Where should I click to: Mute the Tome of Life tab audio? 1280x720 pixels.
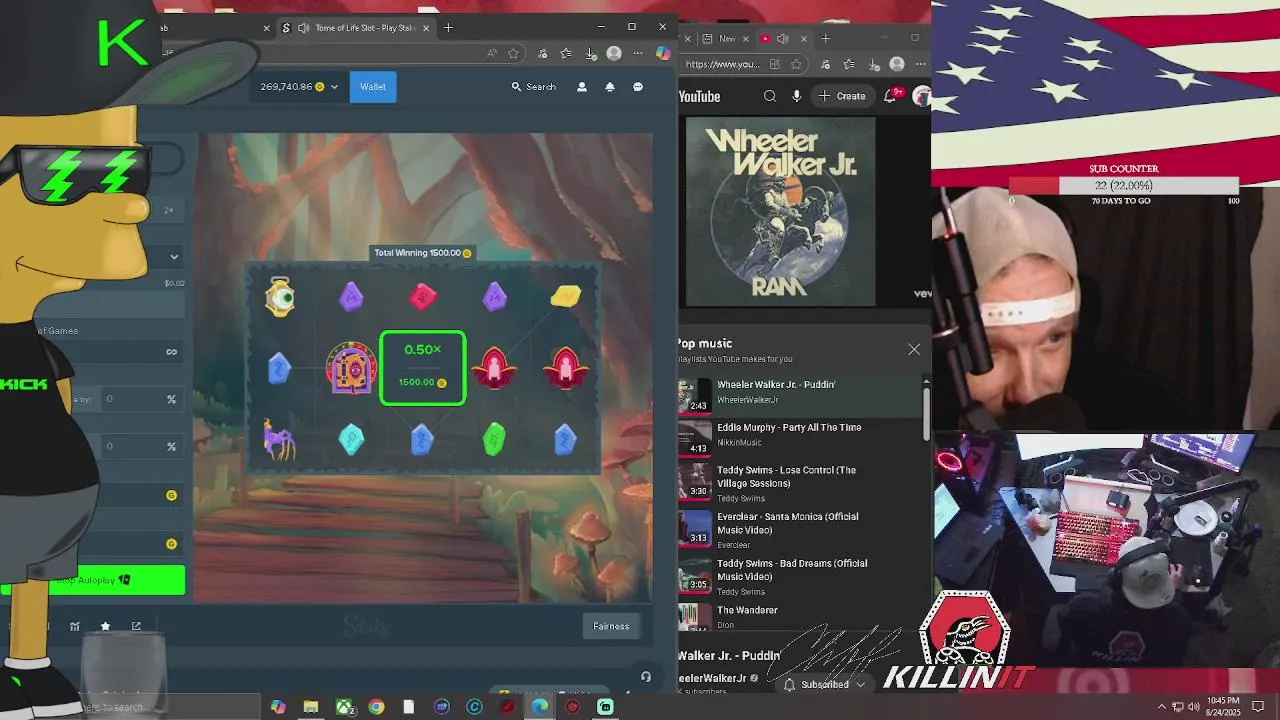tap(303, 28)
